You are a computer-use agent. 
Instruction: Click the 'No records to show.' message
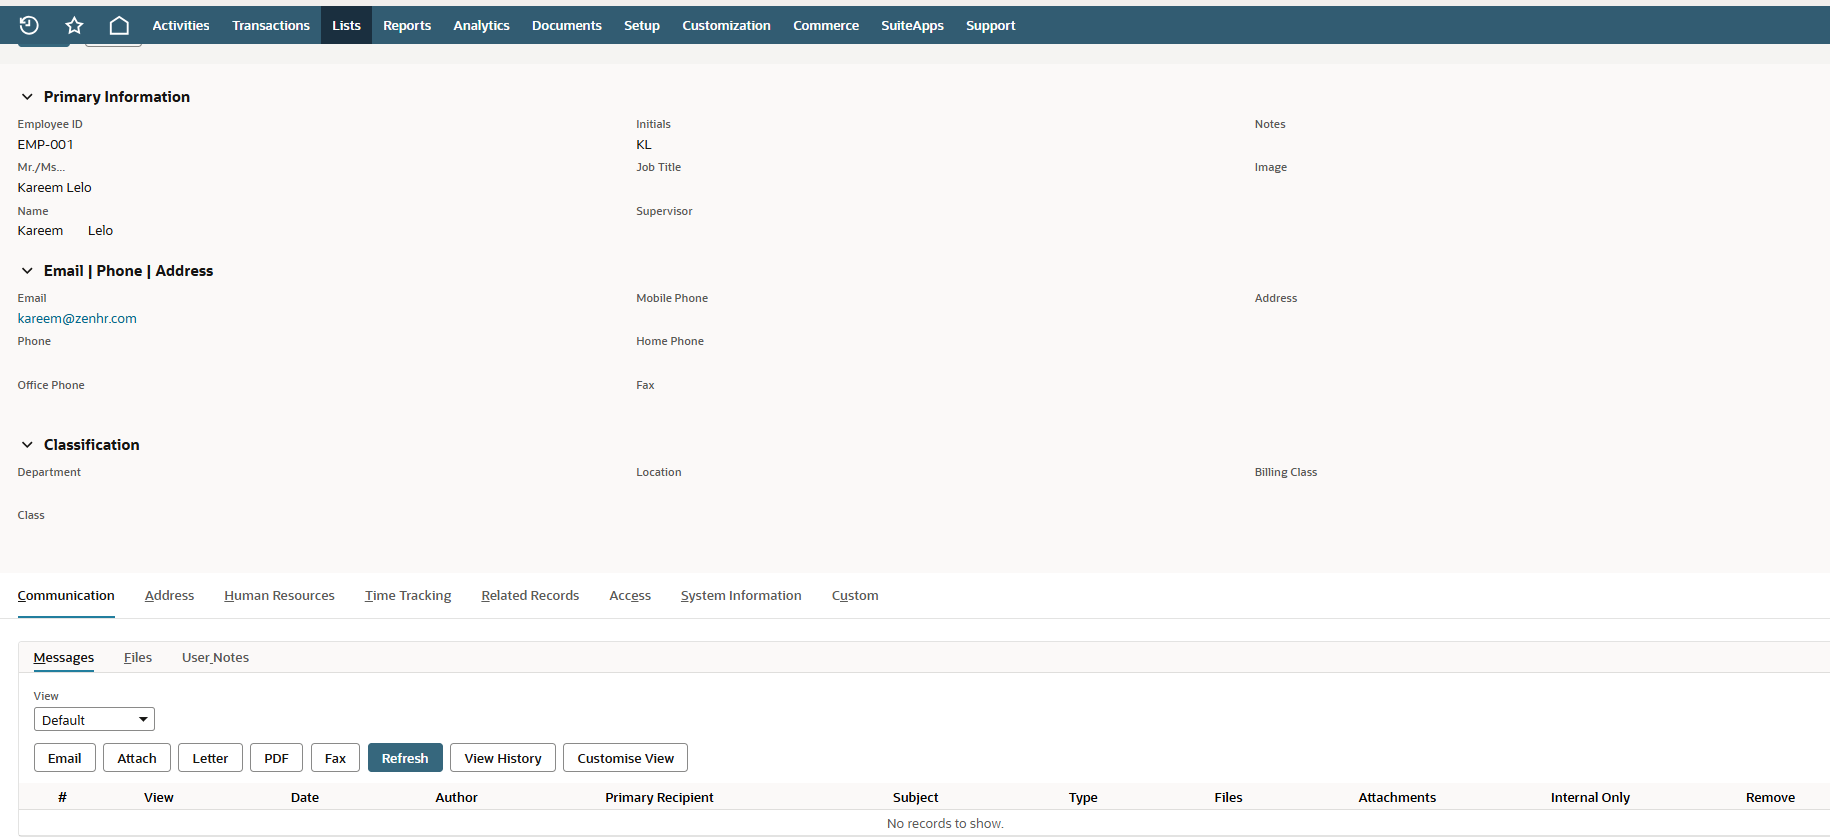(x=945, y=823)
